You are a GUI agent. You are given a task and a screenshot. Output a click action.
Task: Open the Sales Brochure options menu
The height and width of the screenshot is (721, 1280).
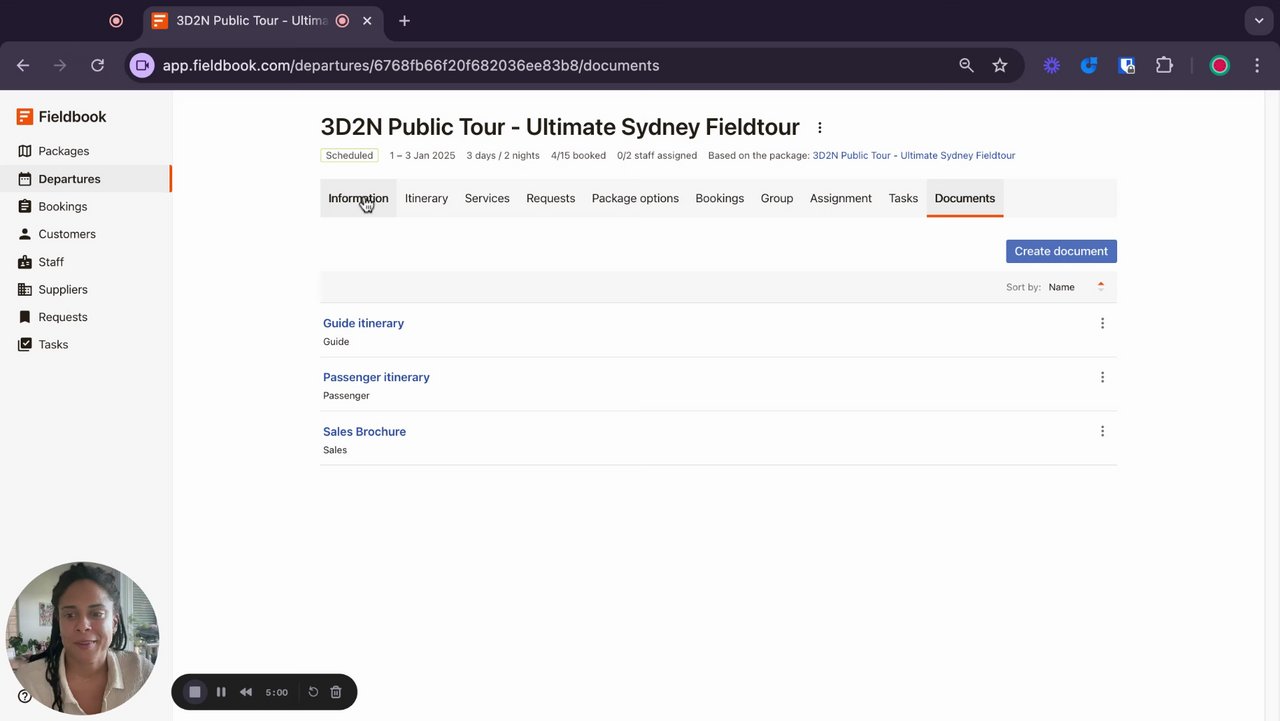pyautogui.click(x=1102, y=431)
